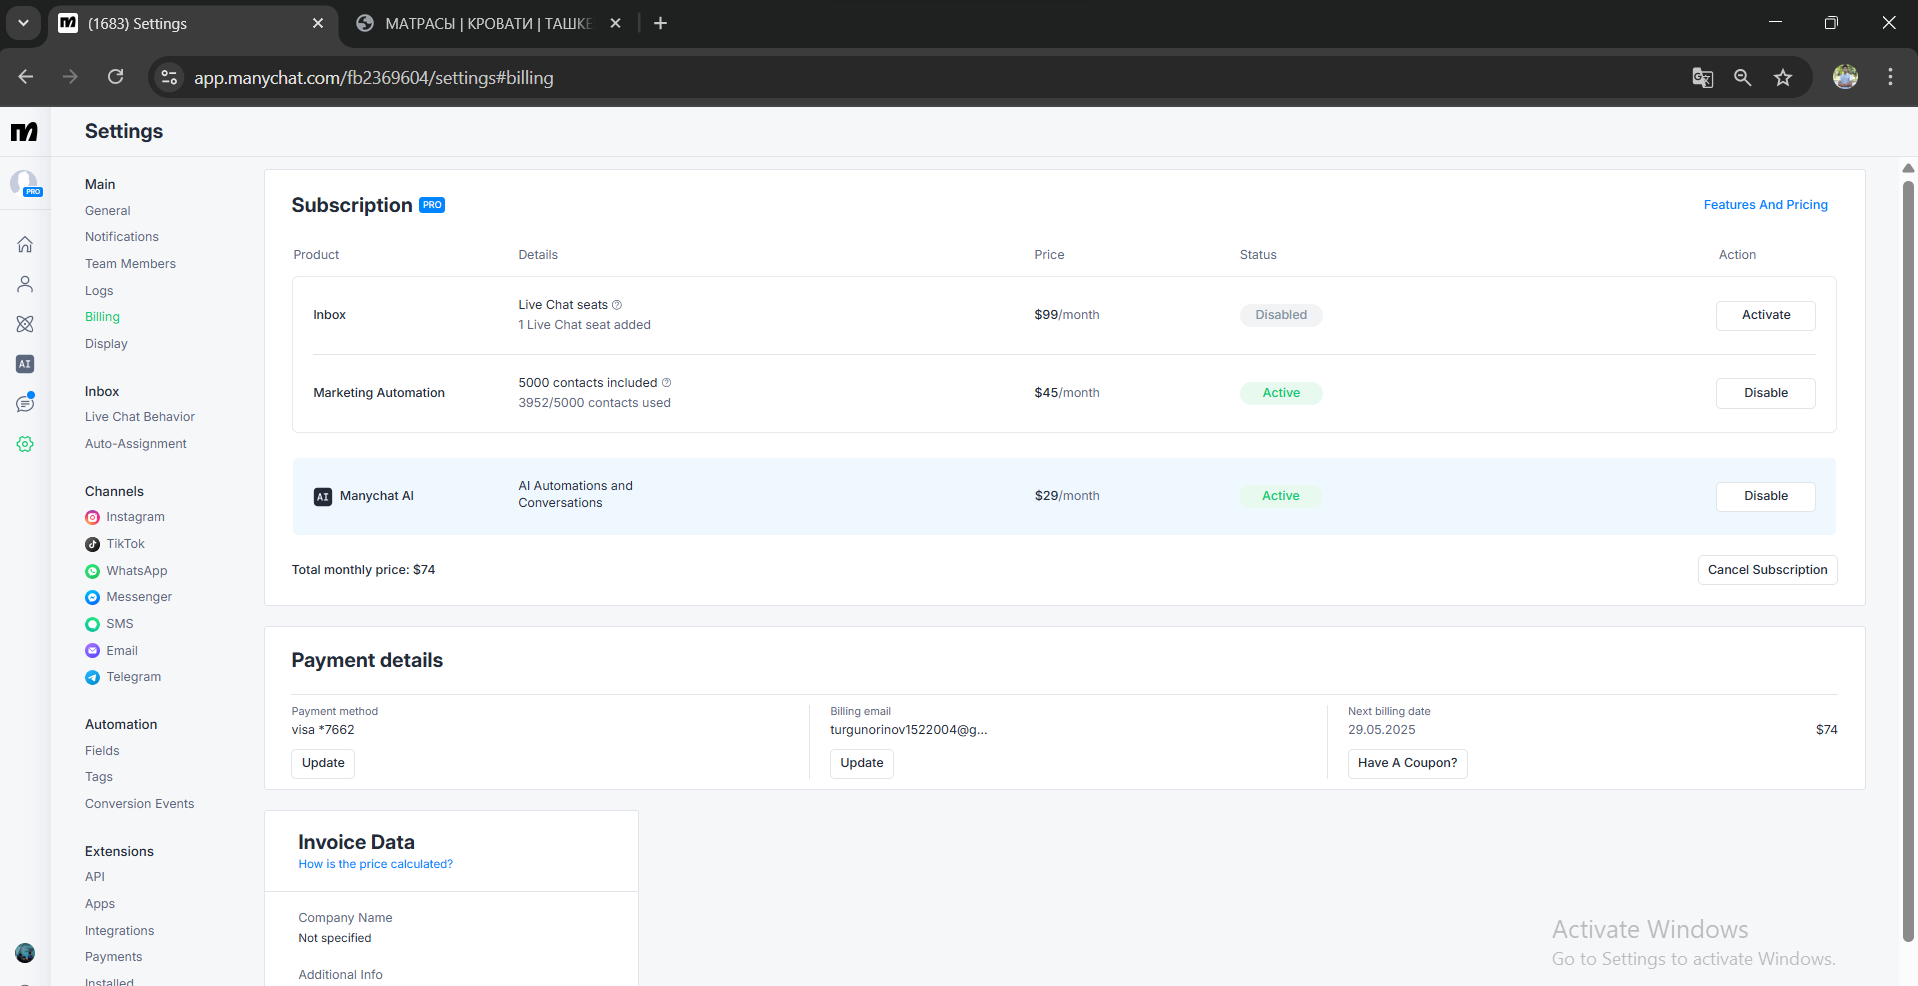1918x986 pixels.
Task: Bookmark this page with star icon
Action: 1783,78
